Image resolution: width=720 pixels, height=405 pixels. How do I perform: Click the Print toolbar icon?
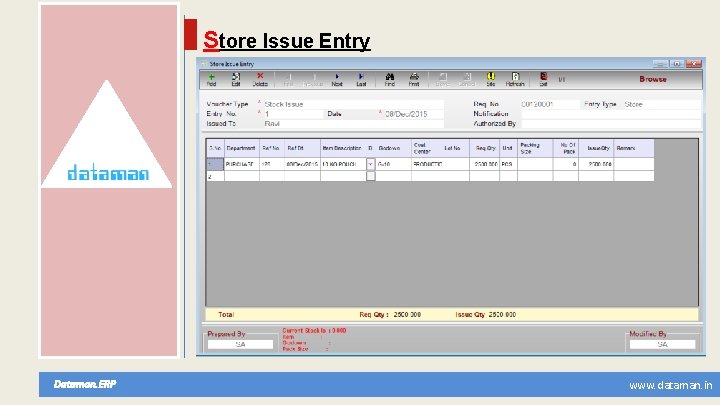click(x=414, y=80)
